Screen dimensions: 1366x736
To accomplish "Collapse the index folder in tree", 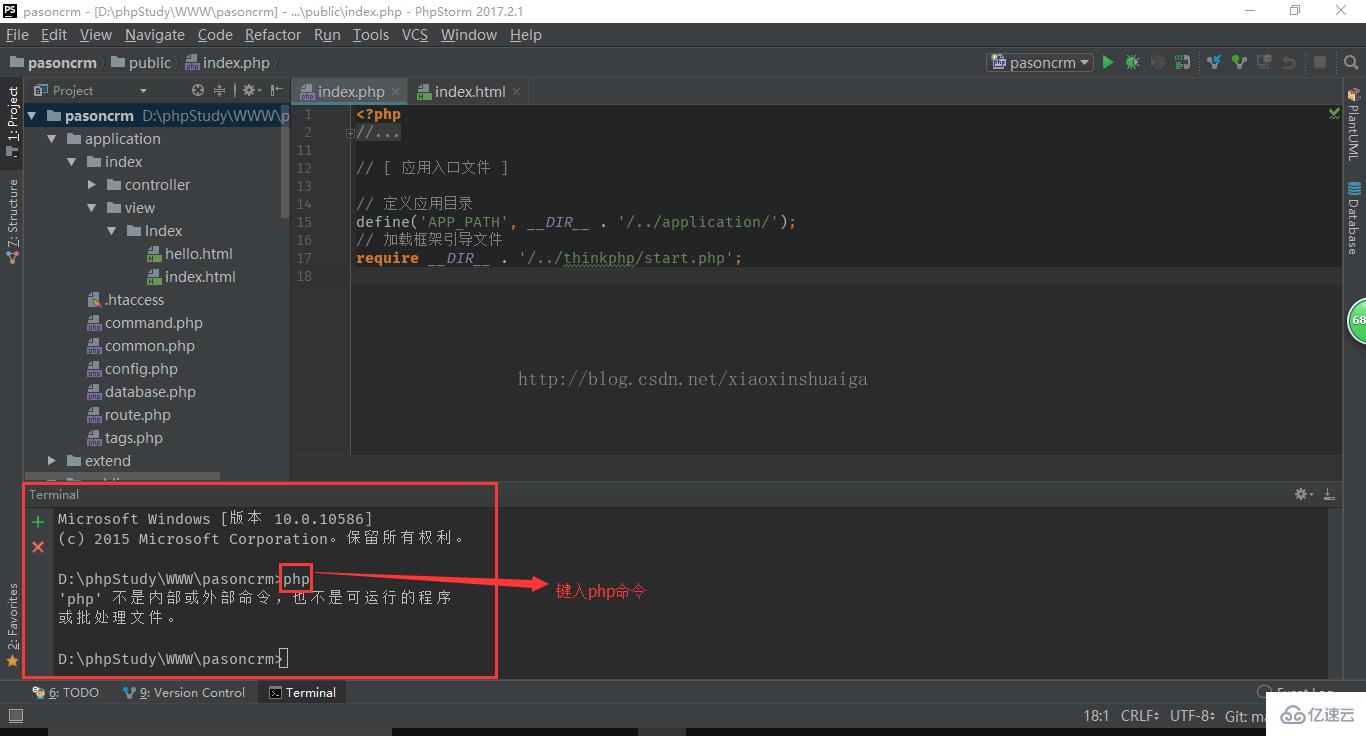I will [x=72, y=162].
